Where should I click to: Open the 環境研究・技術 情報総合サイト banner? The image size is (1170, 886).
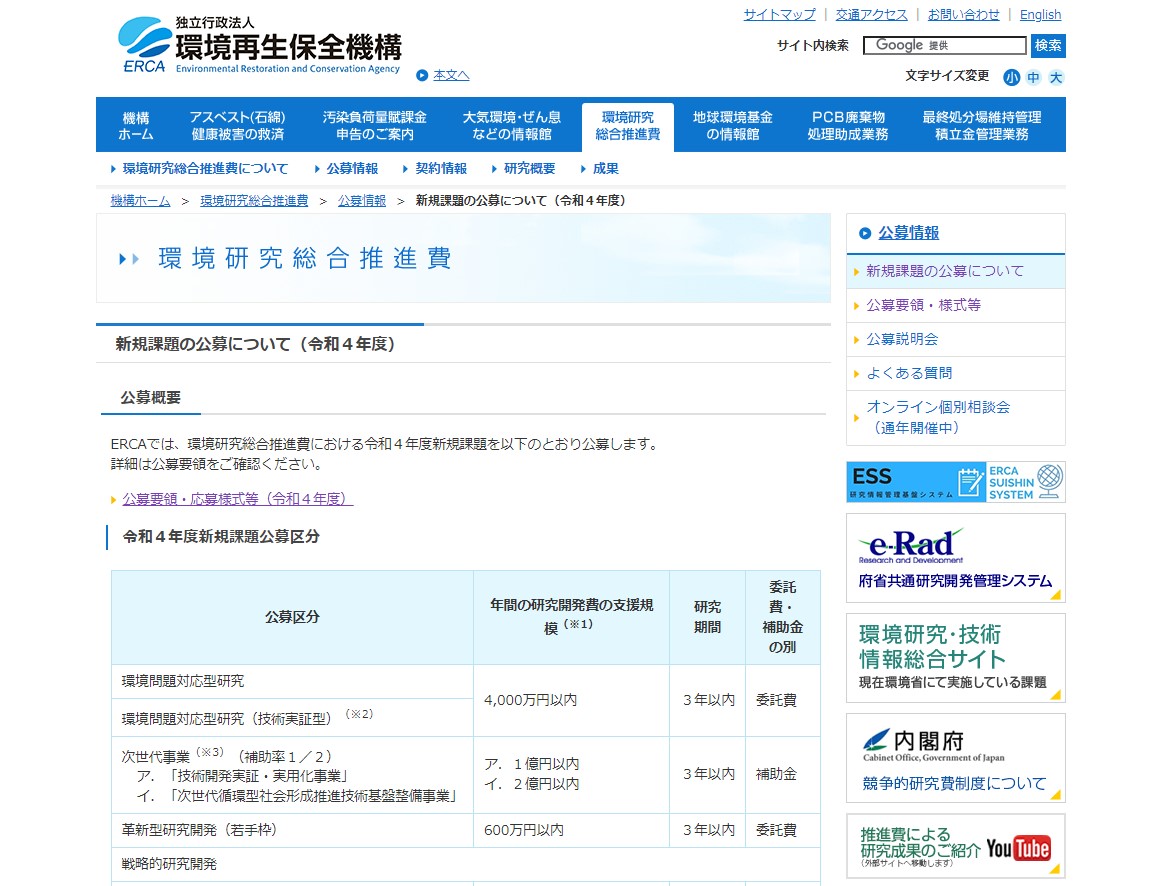(x=955, y=658)
